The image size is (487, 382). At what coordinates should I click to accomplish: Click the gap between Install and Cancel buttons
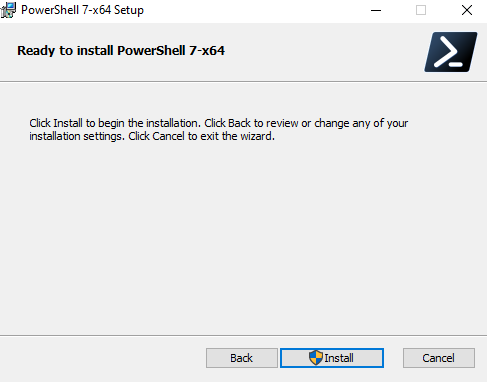(393, 358)
